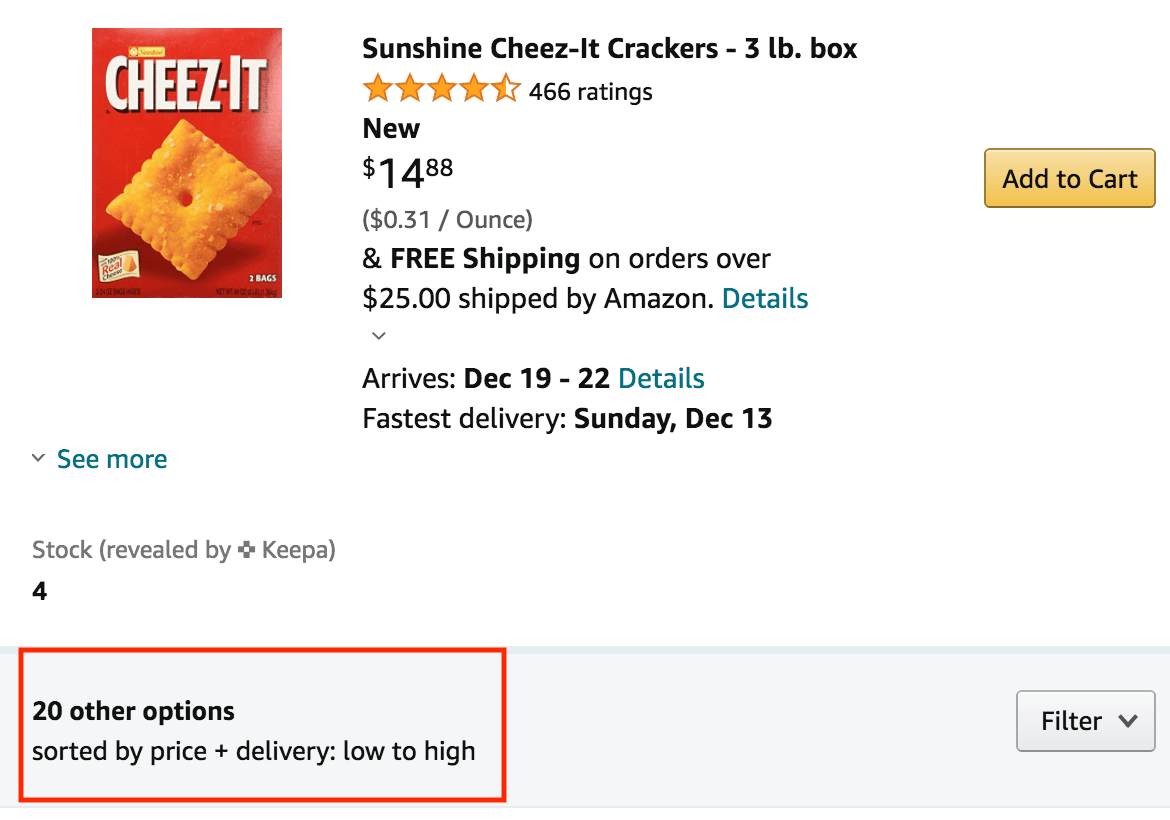Click the Sunshine Cheez-It Crackers product title

coord(610,47)
